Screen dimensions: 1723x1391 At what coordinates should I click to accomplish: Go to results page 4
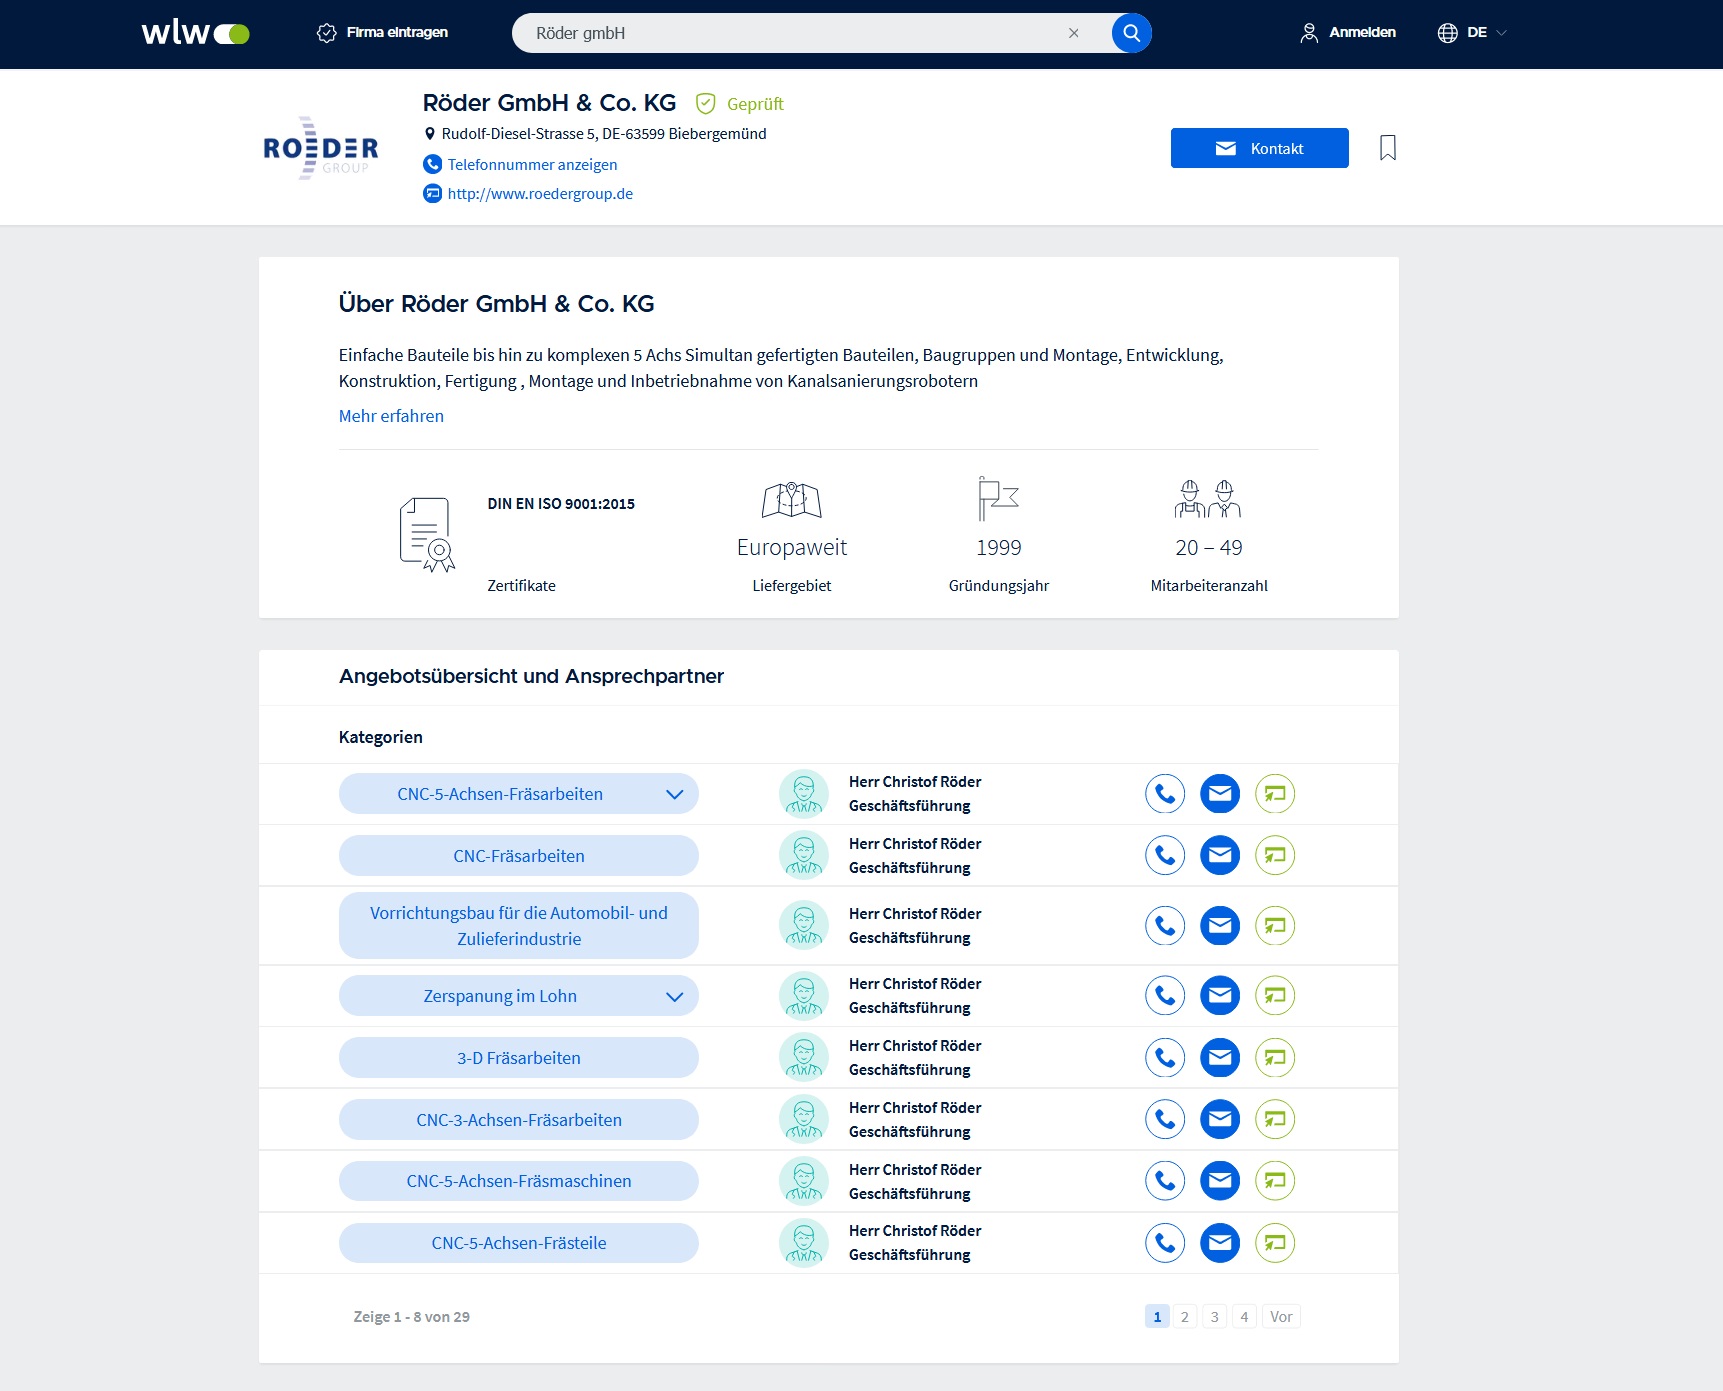pos(1244,1317)
